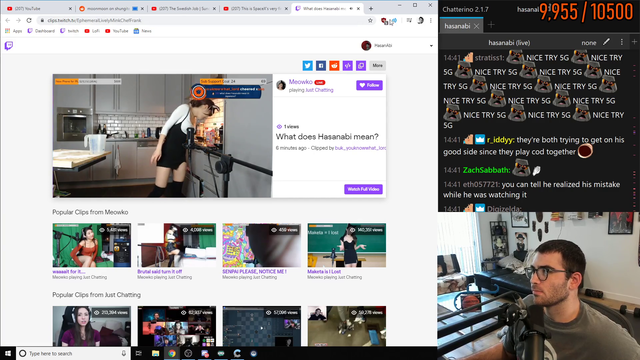Open the twitch bookmark

(69, 31)
